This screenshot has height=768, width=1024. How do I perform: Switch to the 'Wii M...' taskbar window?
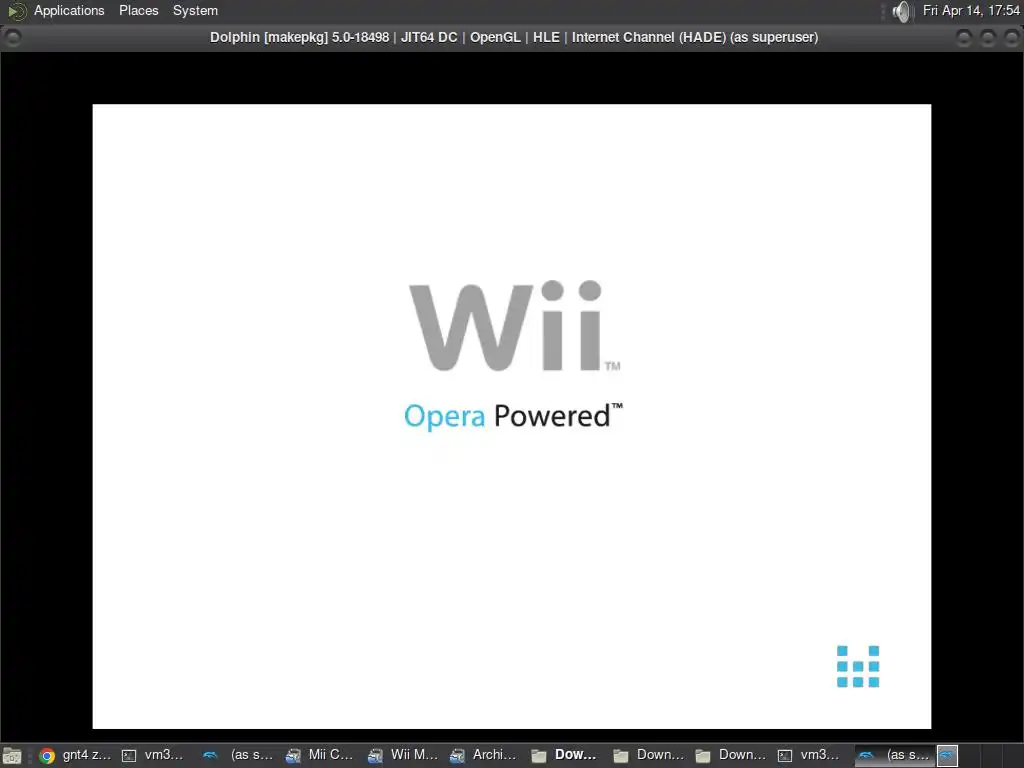coord(404,755)
